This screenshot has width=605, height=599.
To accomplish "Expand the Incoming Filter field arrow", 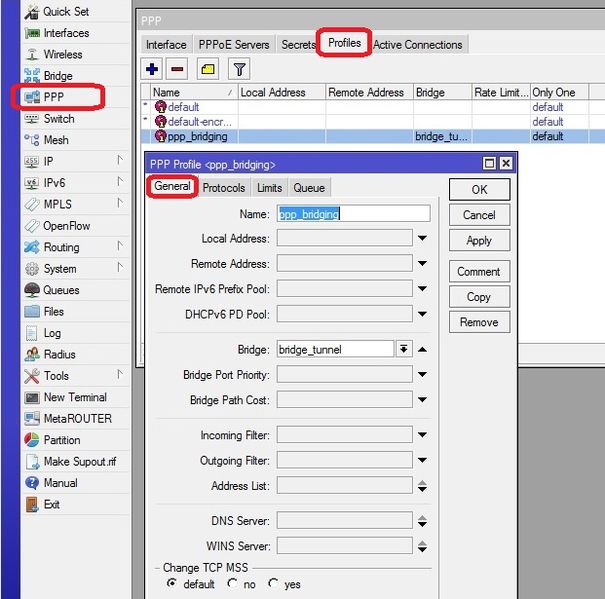I will [x=422, y=436].
